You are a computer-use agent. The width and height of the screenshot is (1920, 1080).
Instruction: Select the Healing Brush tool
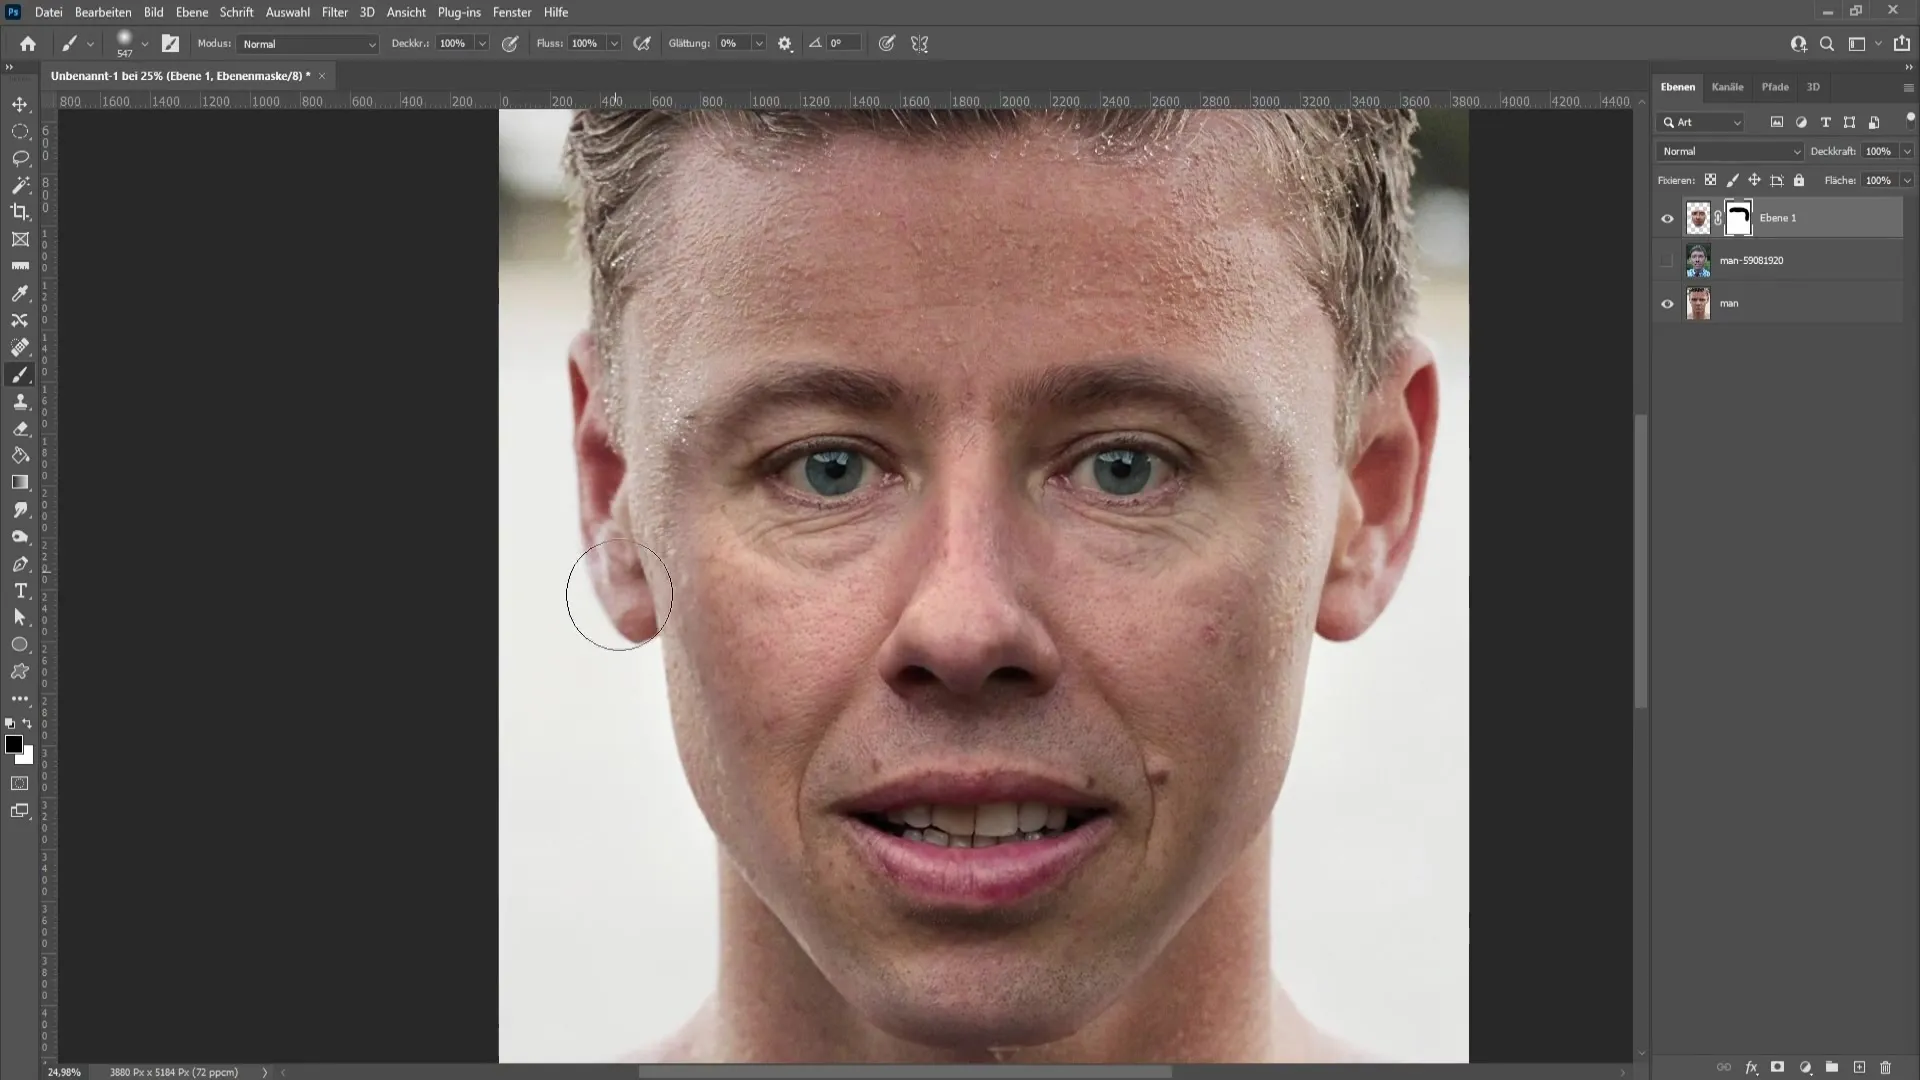[x=20, y=348]
